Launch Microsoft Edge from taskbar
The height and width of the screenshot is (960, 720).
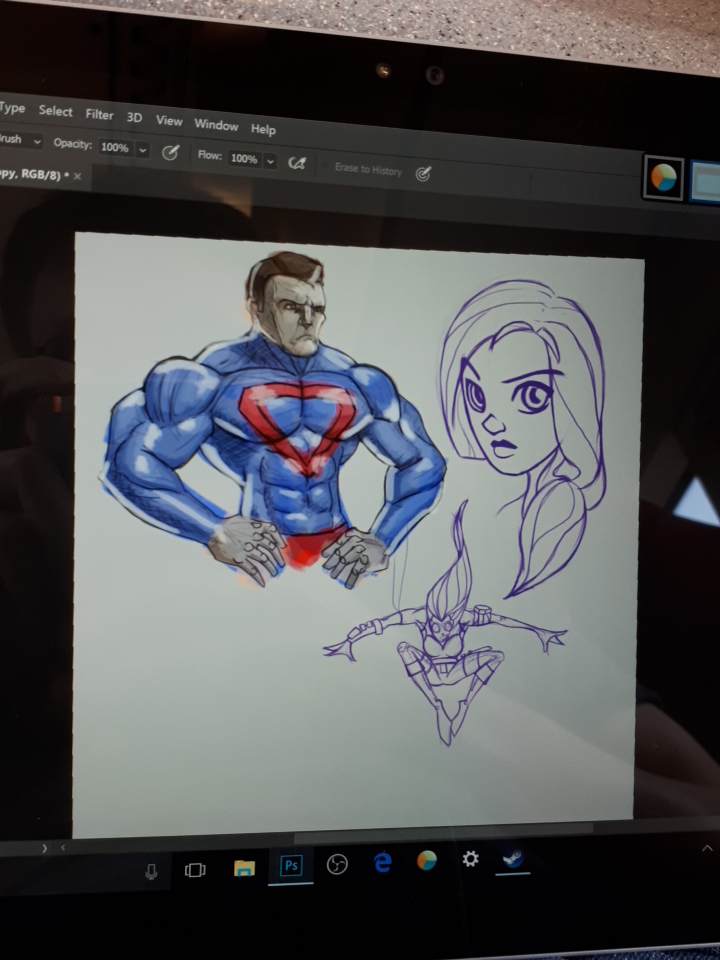coord(383,863)
